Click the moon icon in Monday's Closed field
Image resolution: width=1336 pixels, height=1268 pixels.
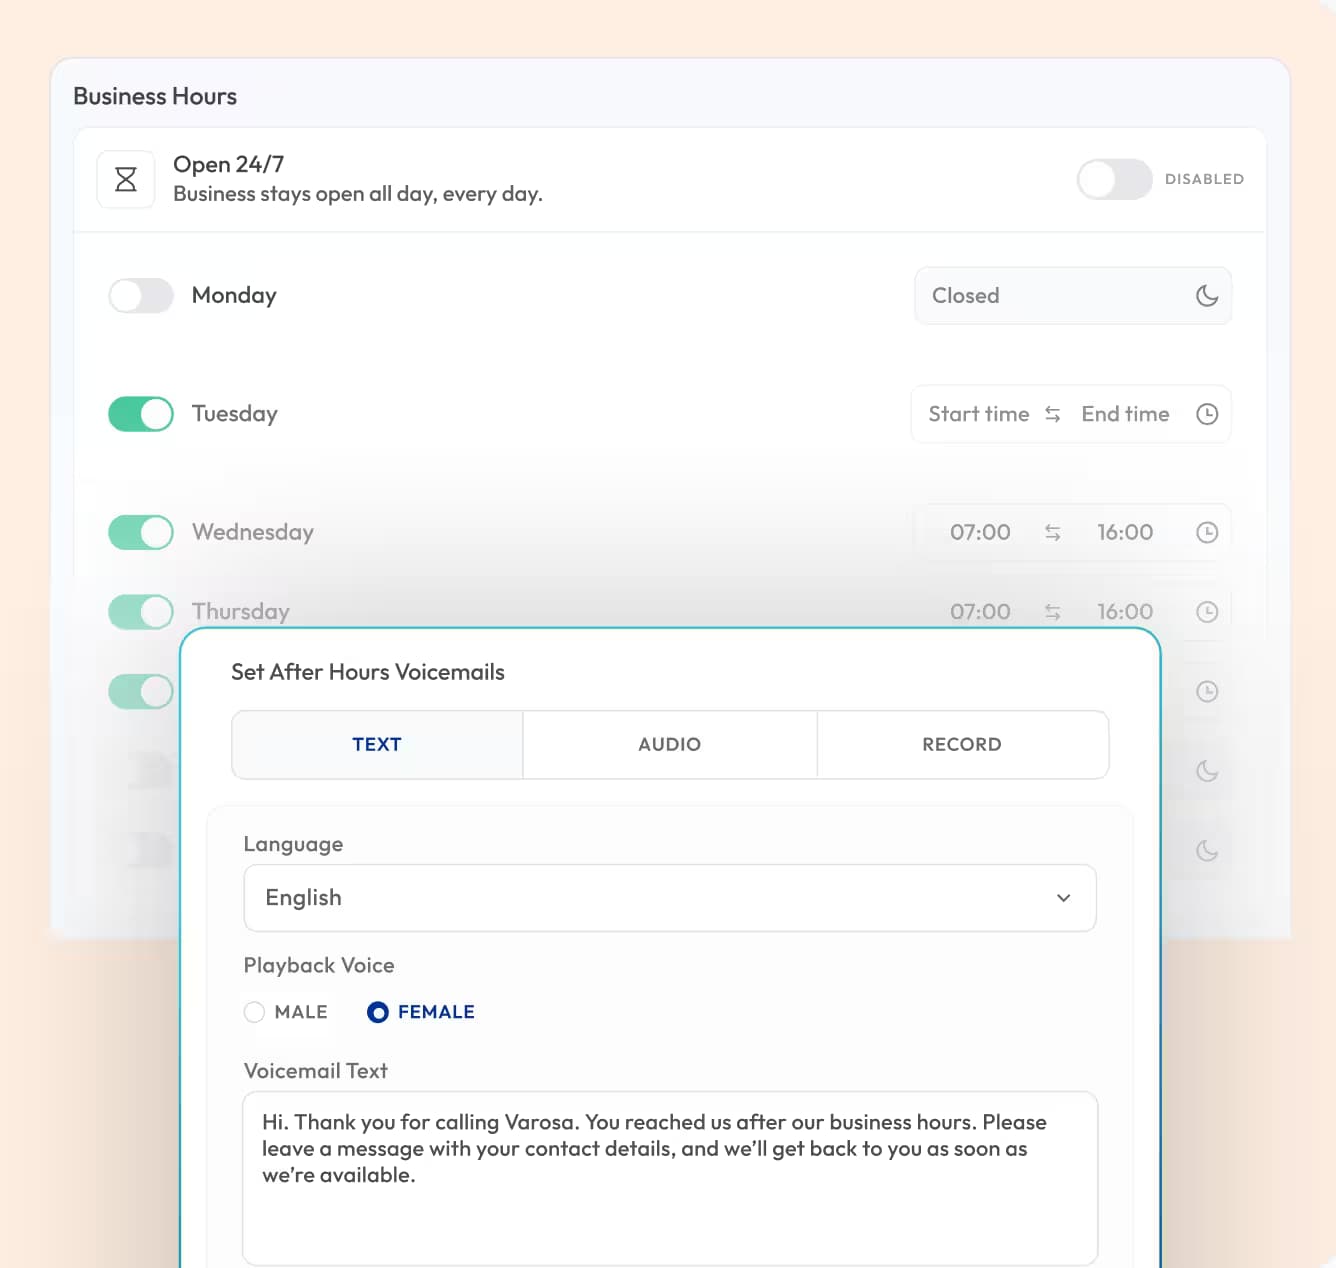(1207, 296)
